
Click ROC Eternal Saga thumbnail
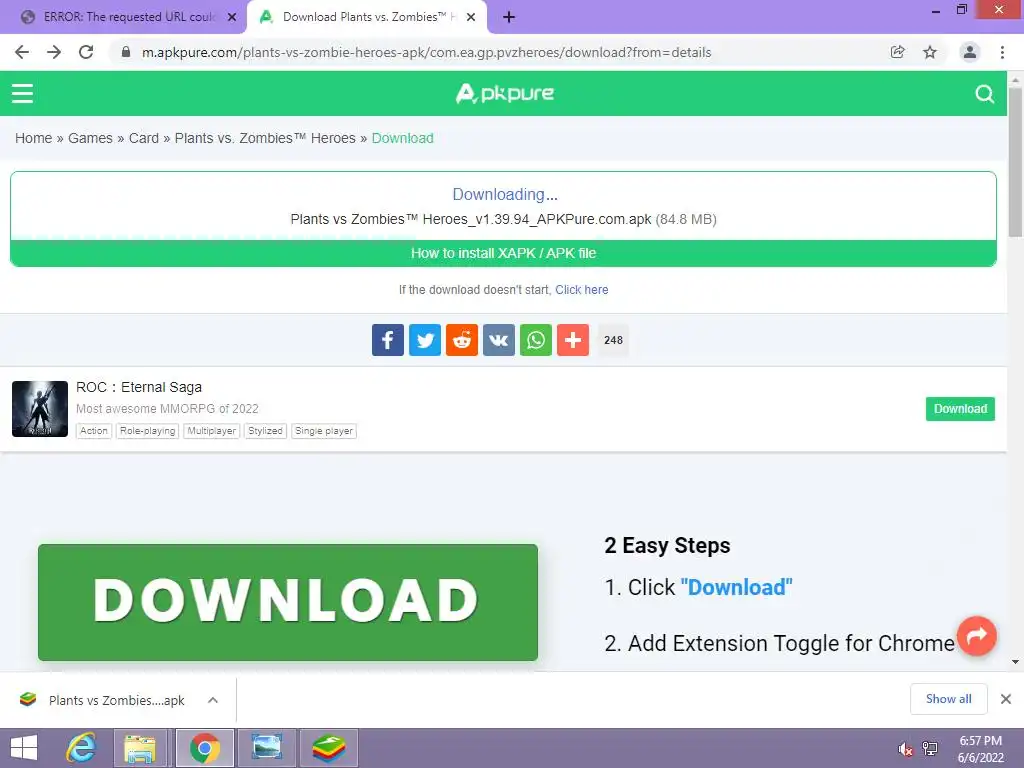[x=40, y=409]
